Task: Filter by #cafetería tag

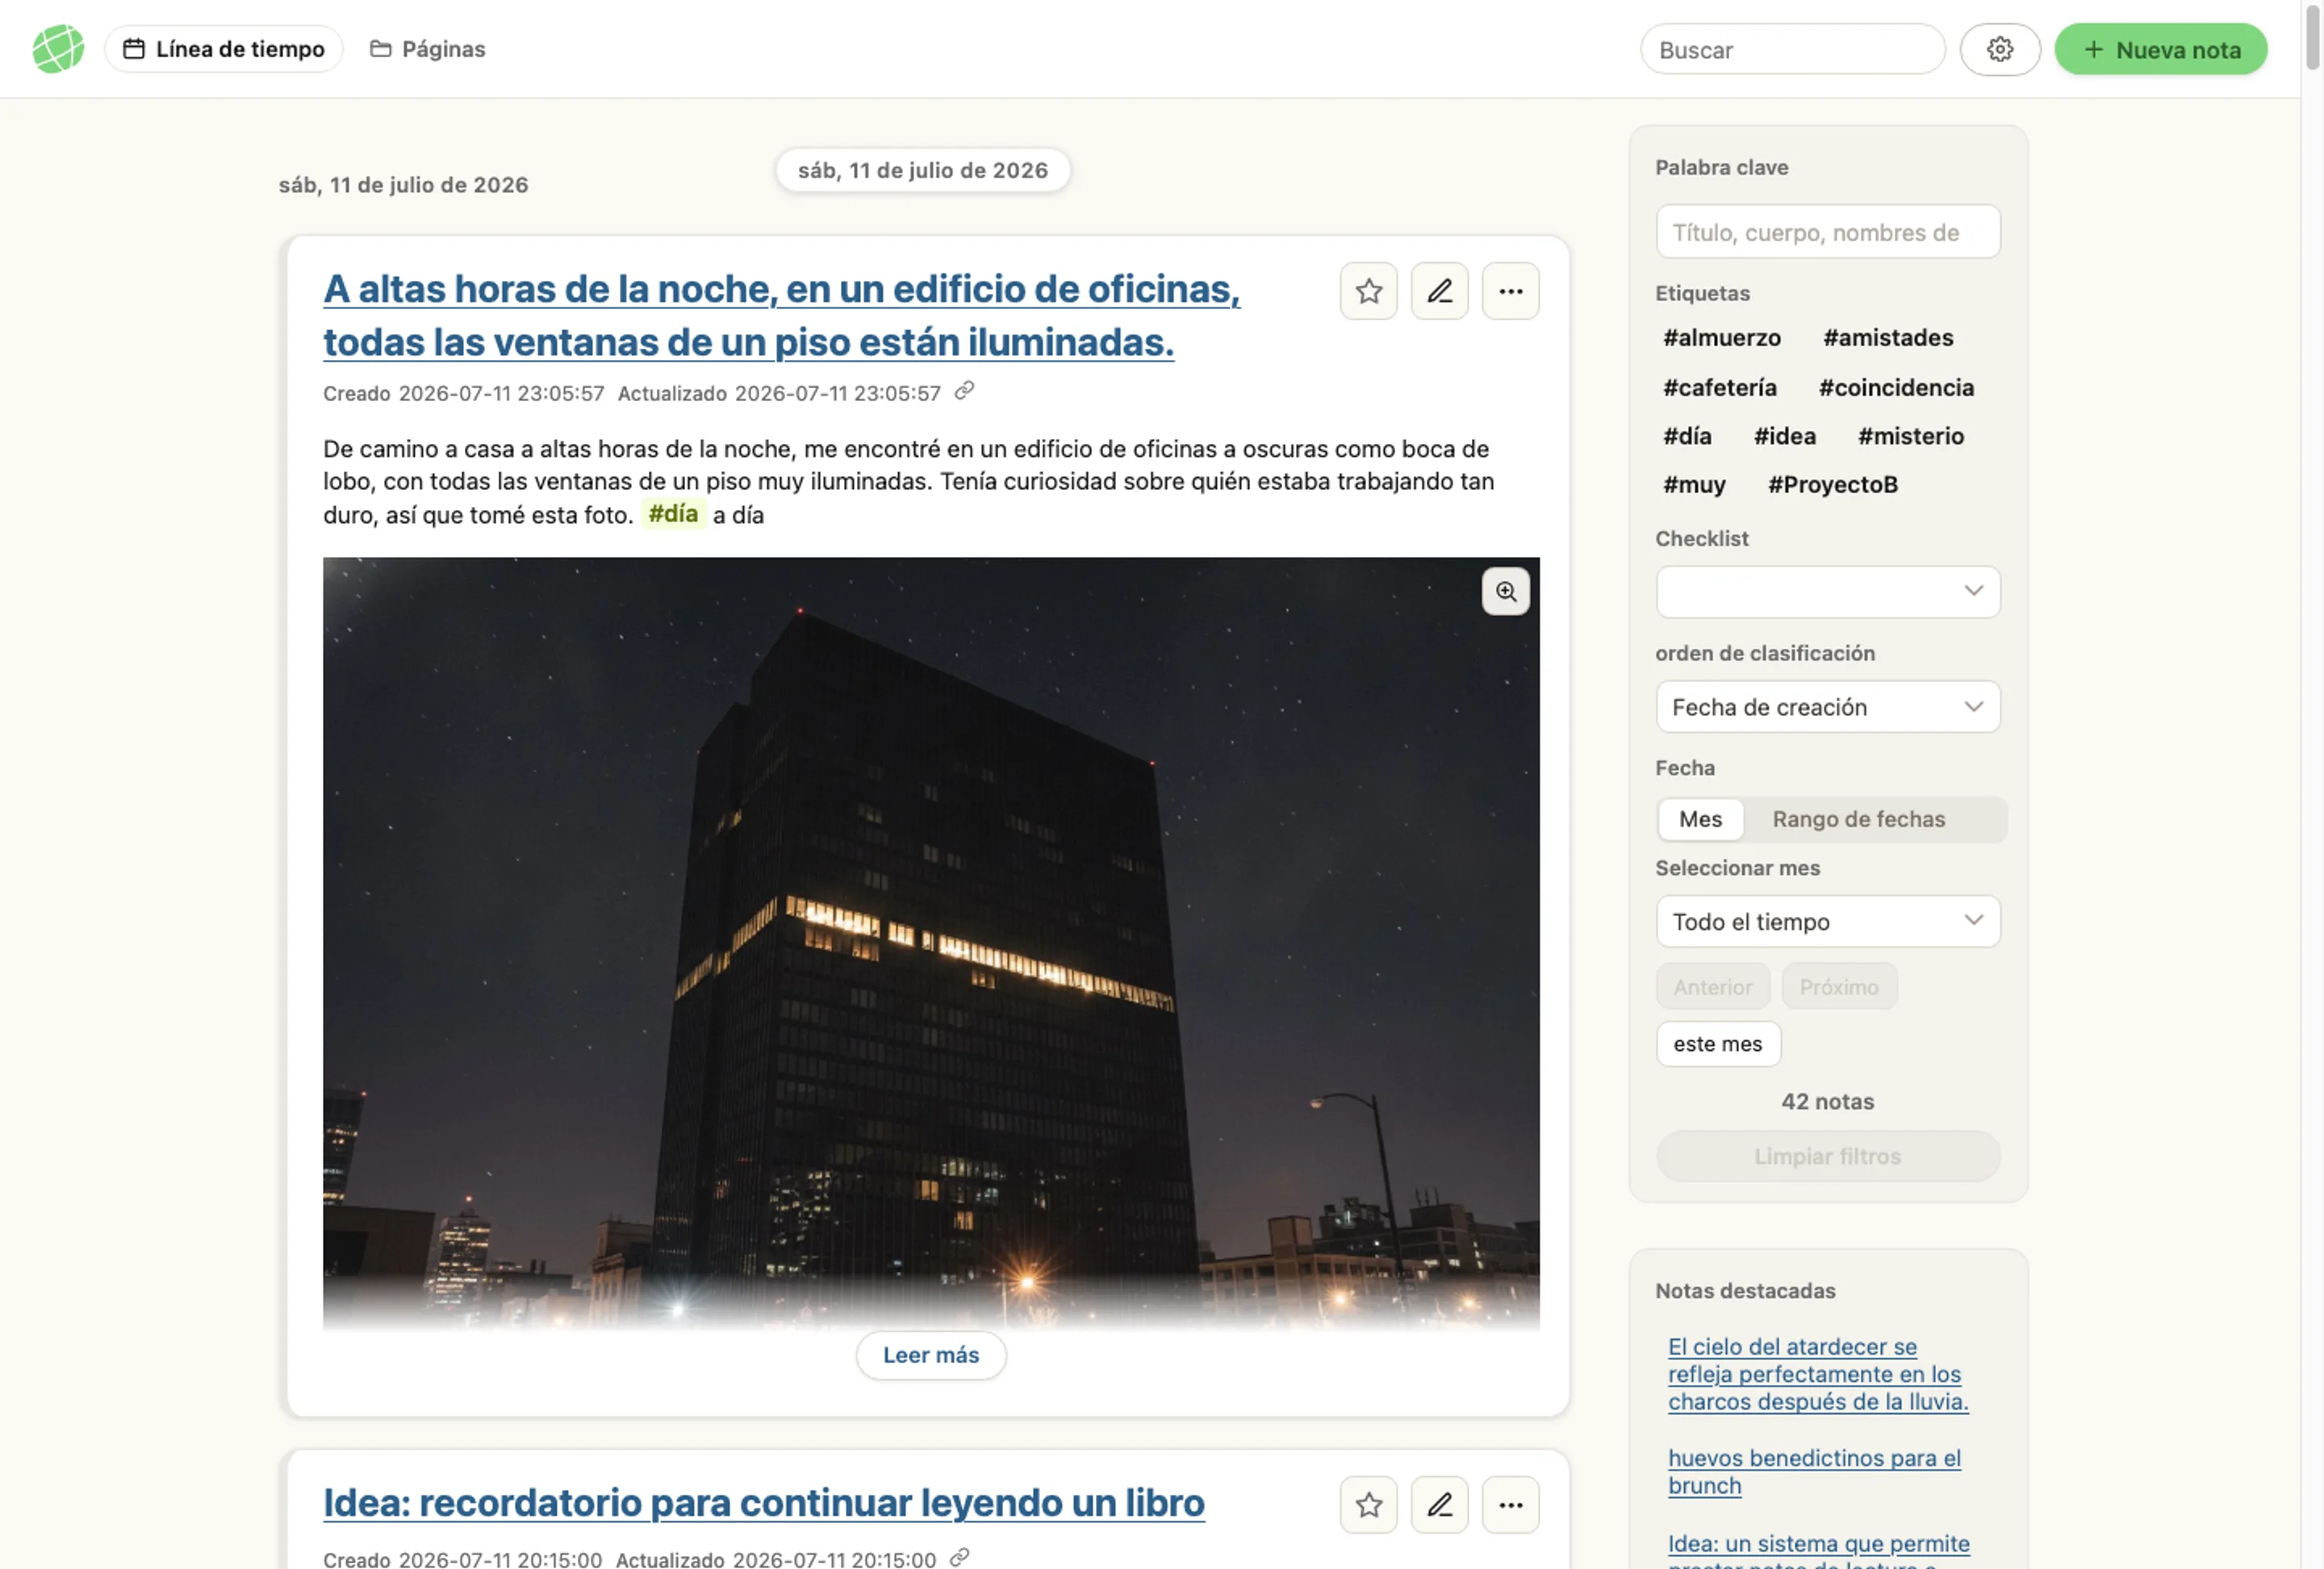Action: (1719, 388)
